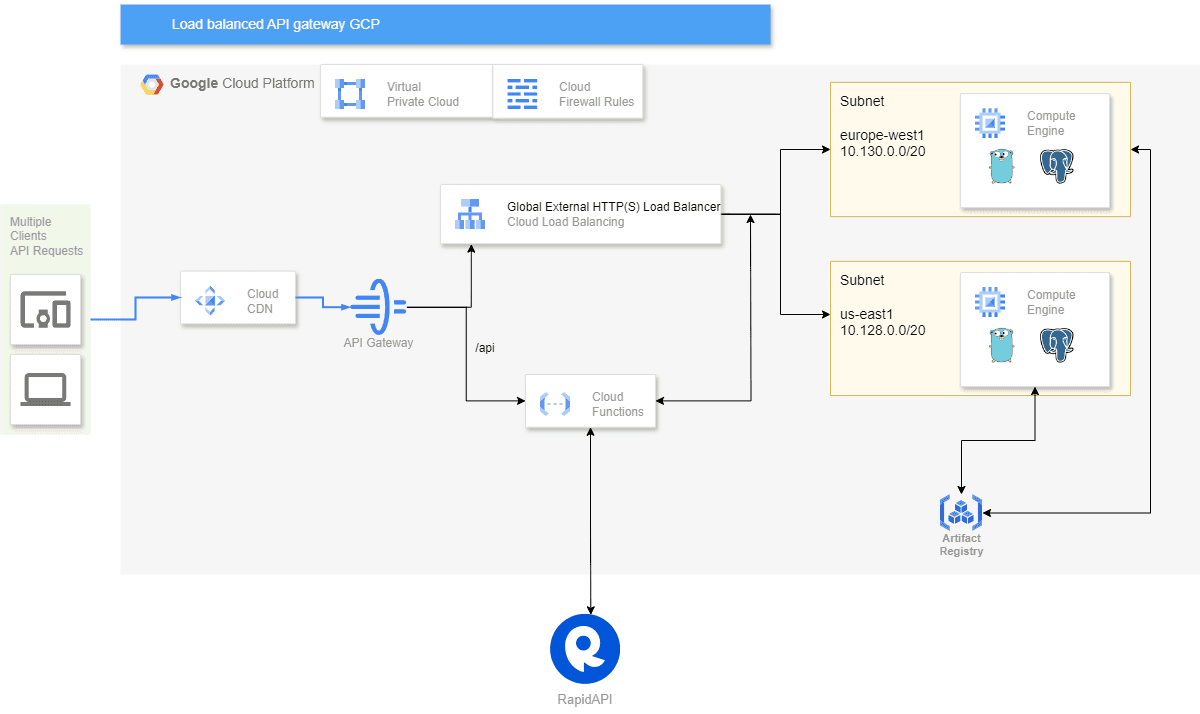Viewport: 1200px width, 714px height.
Task: Select Compute Engine chip icon in europe-west1
Action: 990,123
